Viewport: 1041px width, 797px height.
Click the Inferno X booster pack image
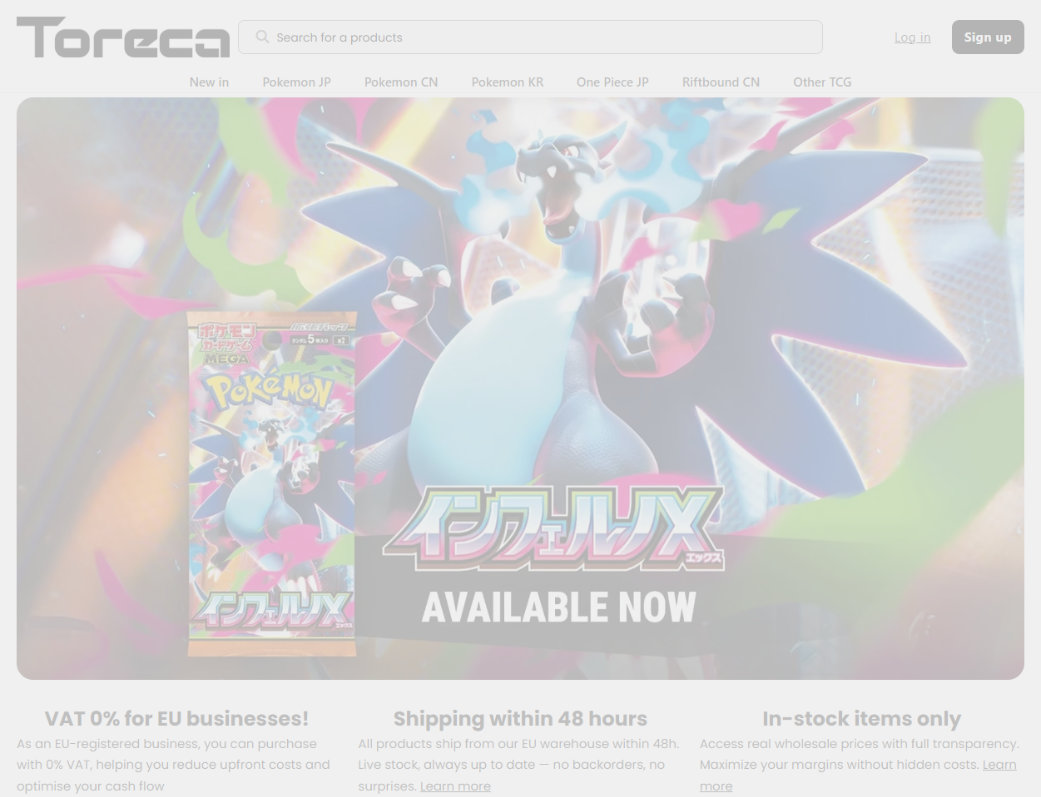tap(272, 484)
